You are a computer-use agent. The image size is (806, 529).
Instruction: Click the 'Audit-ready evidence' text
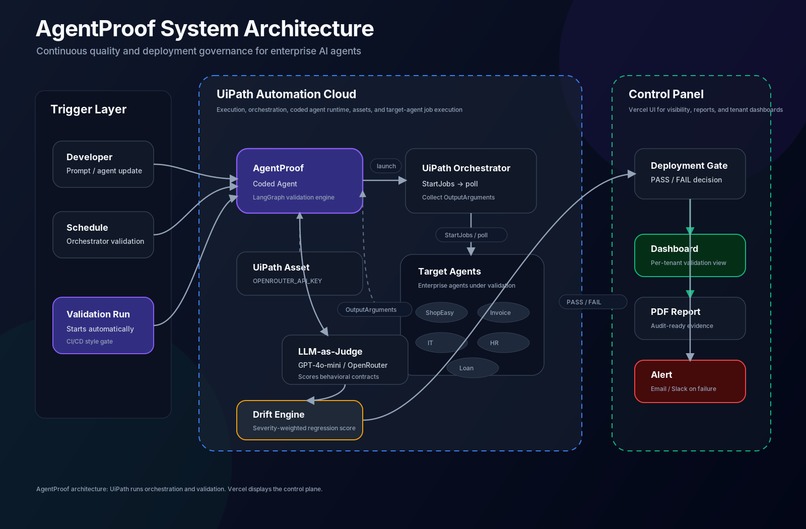point(682,325)
